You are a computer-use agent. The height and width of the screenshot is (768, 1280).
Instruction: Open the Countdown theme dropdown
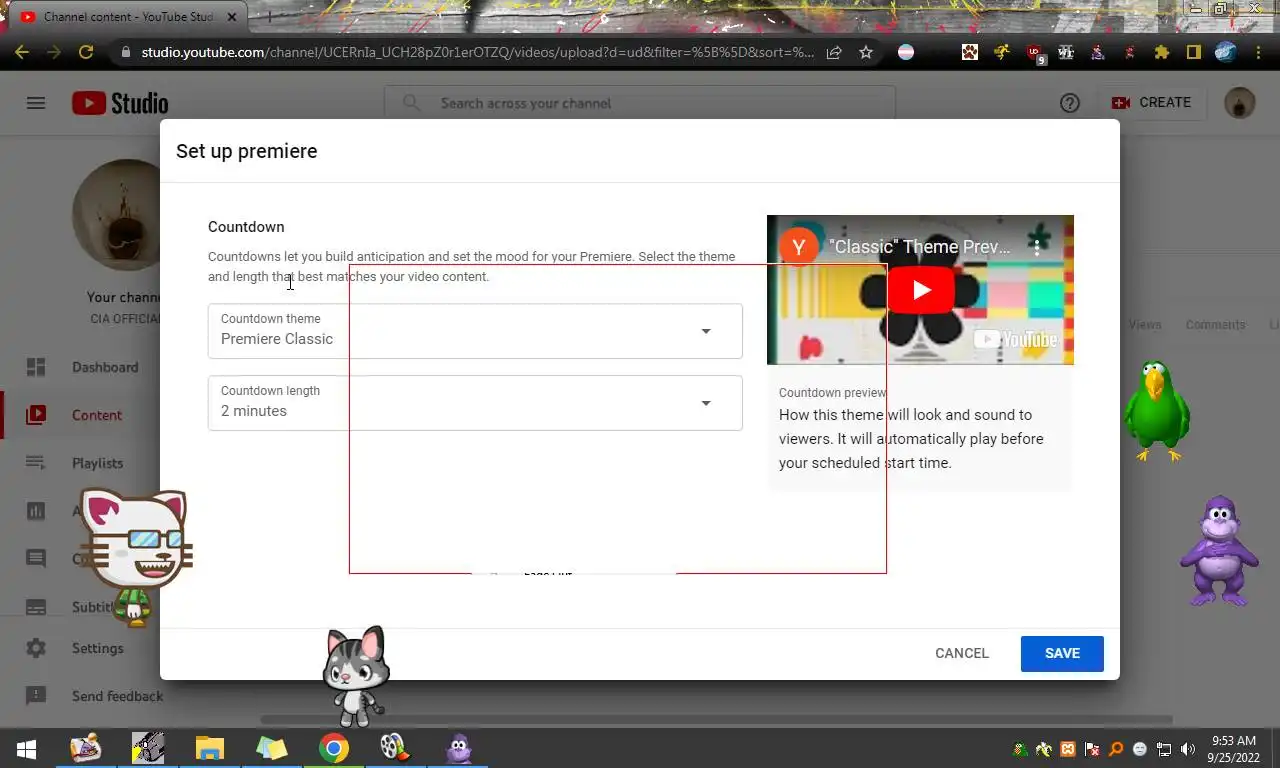(x=475, y=331)
